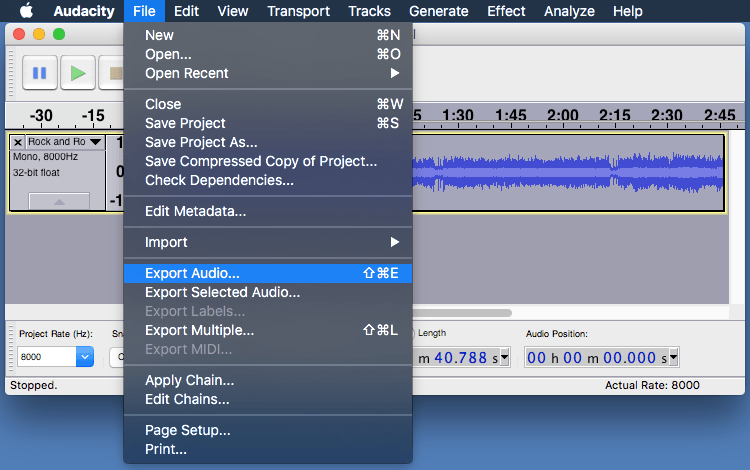
Task: Open the Tracks menu
Action: pyautogui.click(x=369, y=11)
